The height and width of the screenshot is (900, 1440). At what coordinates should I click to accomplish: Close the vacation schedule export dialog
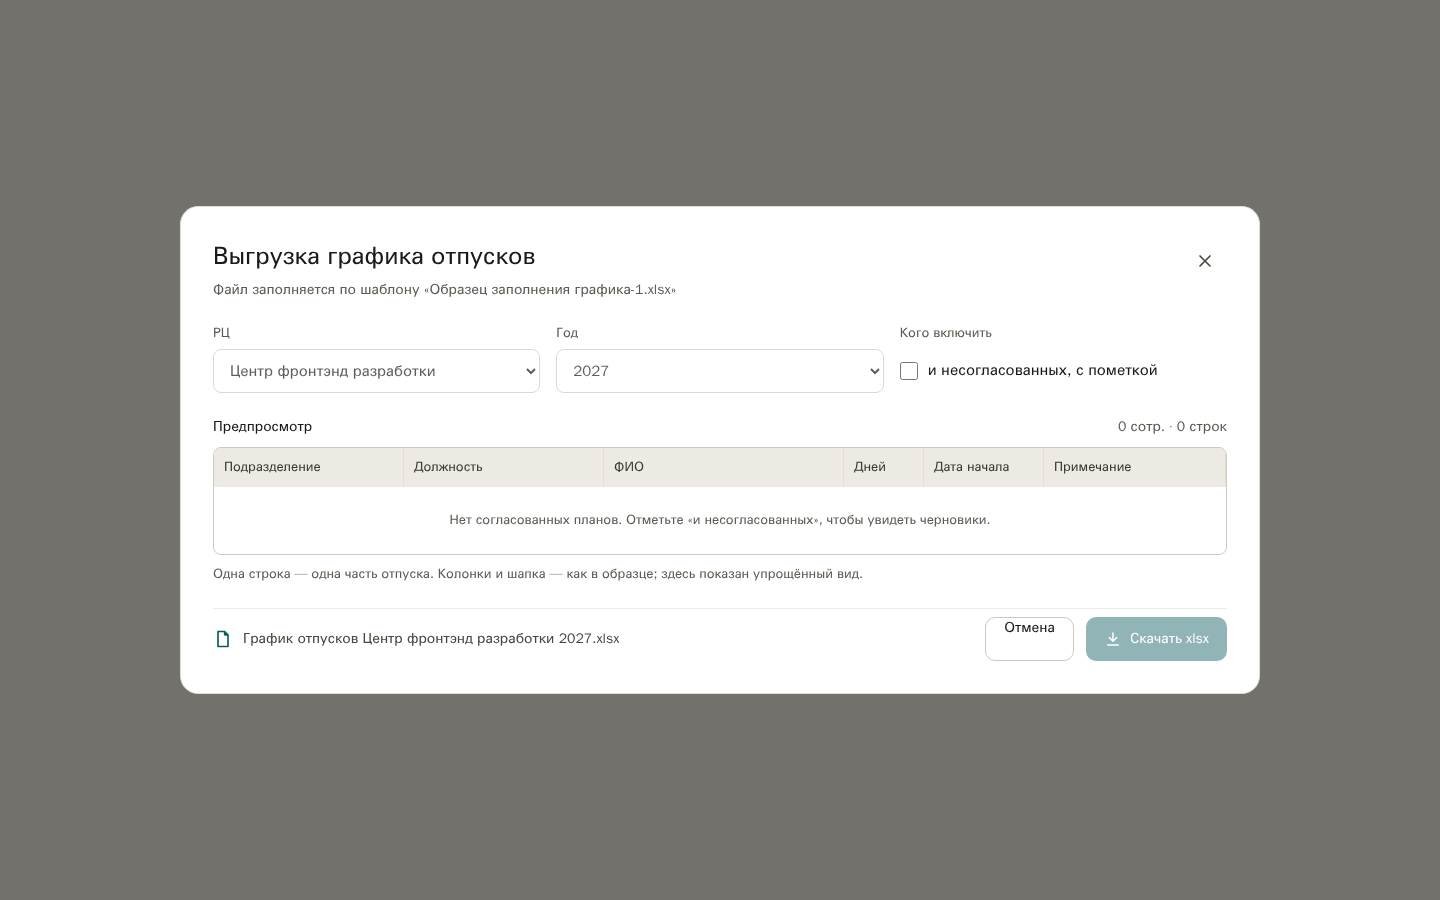[1205, 261]
